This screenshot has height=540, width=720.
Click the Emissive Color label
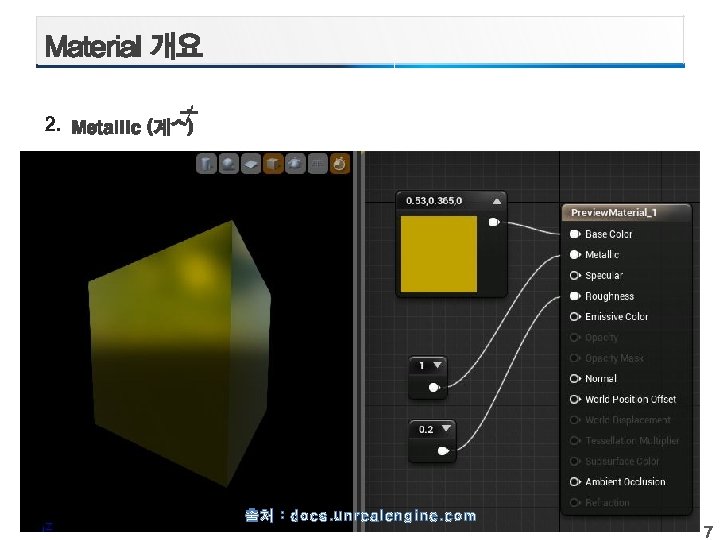(x=616, y=317)
